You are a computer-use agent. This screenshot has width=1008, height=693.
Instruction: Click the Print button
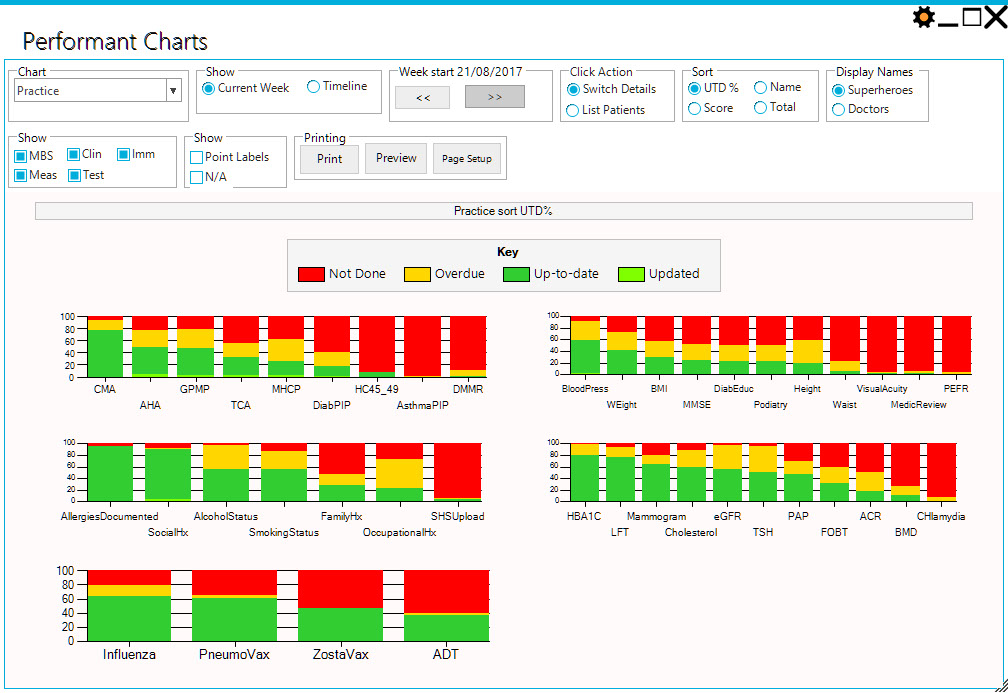point(329,158)
